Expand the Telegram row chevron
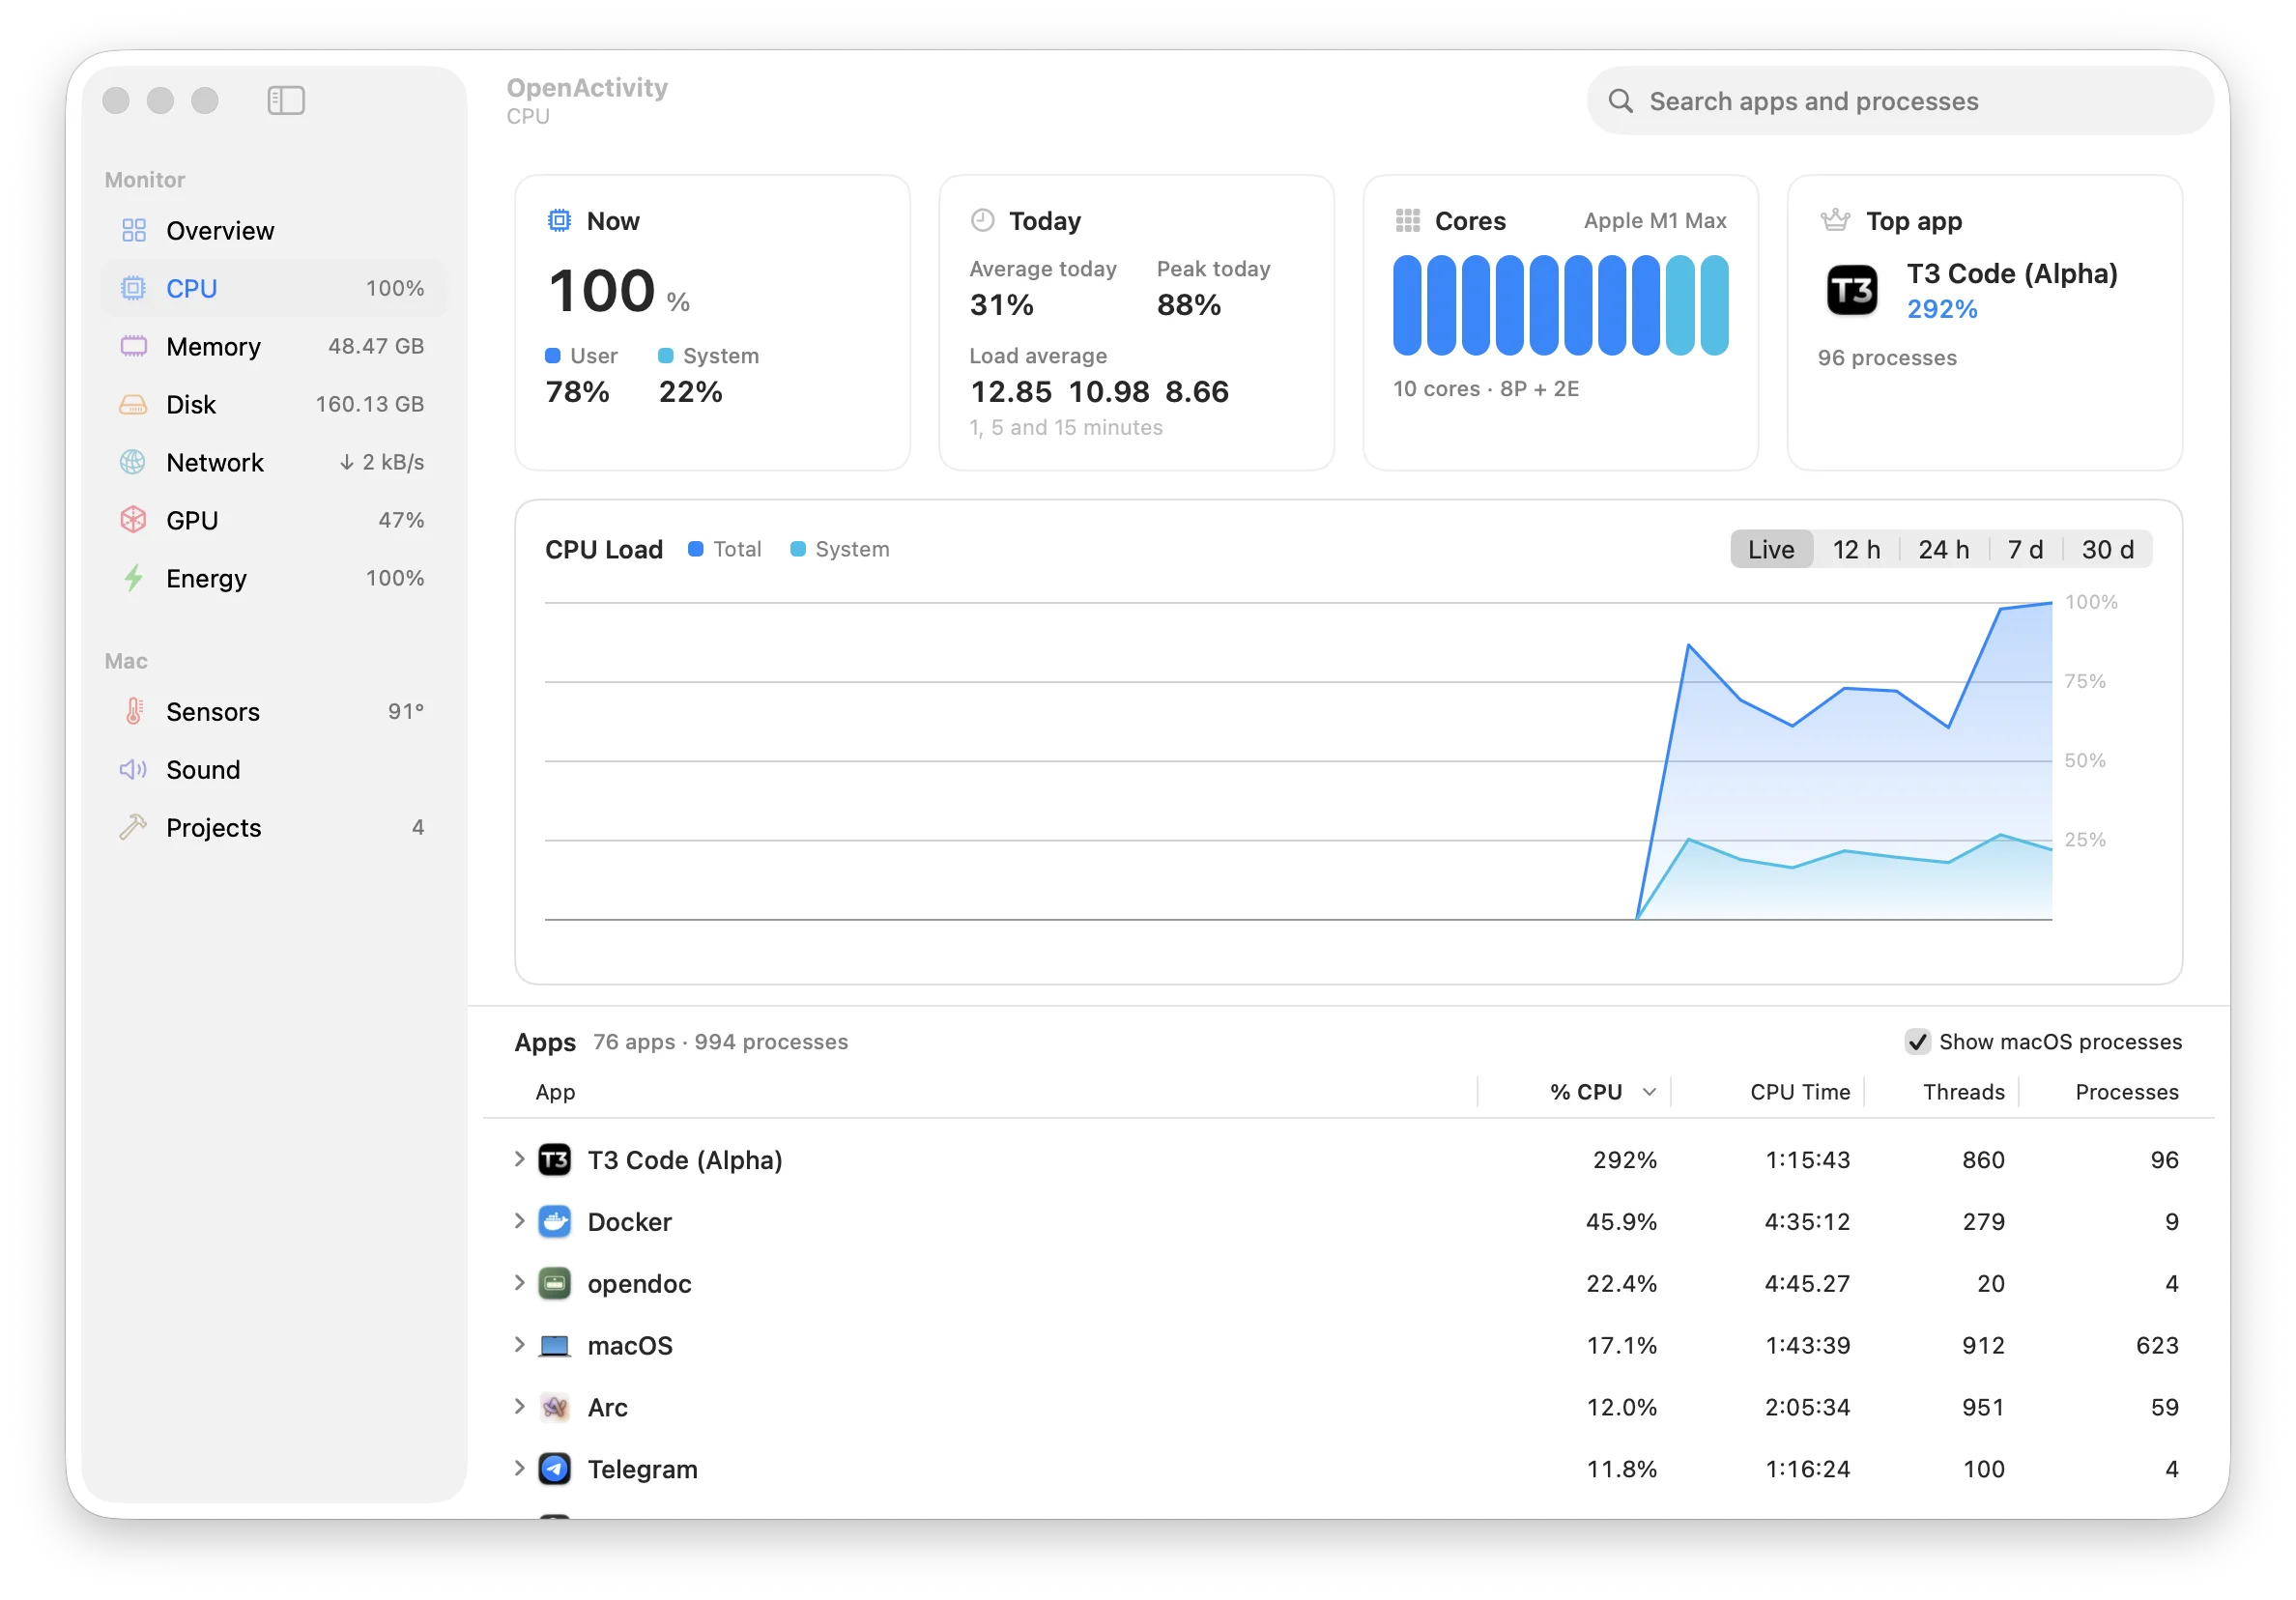 [x=519, y=1469]
